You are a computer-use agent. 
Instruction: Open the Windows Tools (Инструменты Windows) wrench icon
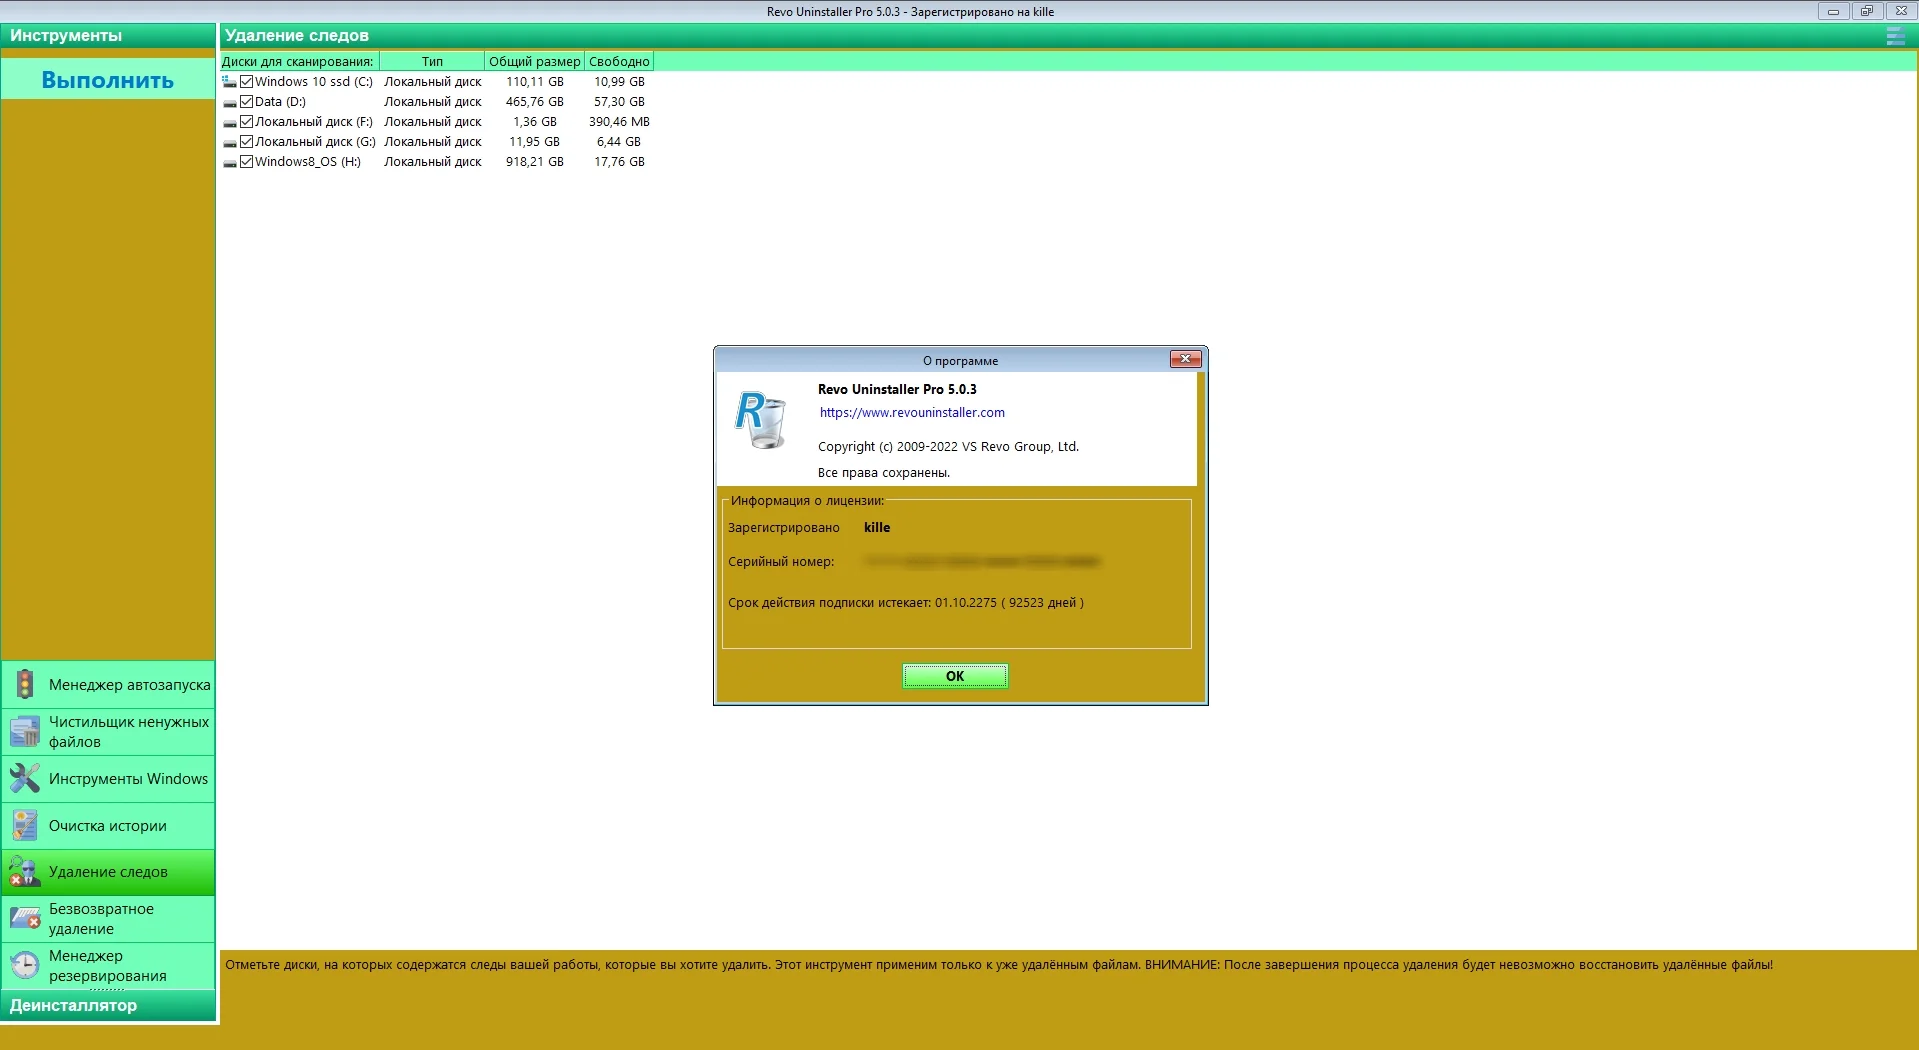coord(25,778)
